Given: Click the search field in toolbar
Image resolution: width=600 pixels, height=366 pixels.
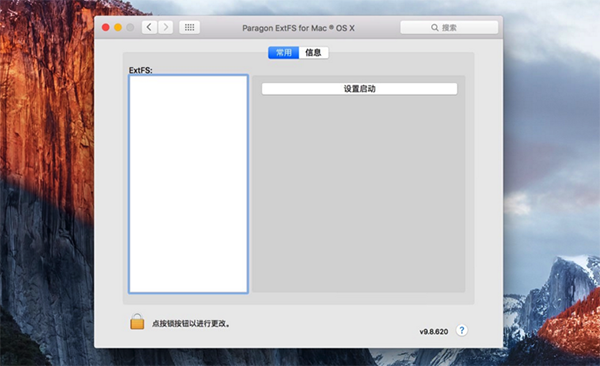Looking at the screenshot, I should click(449, 28).
